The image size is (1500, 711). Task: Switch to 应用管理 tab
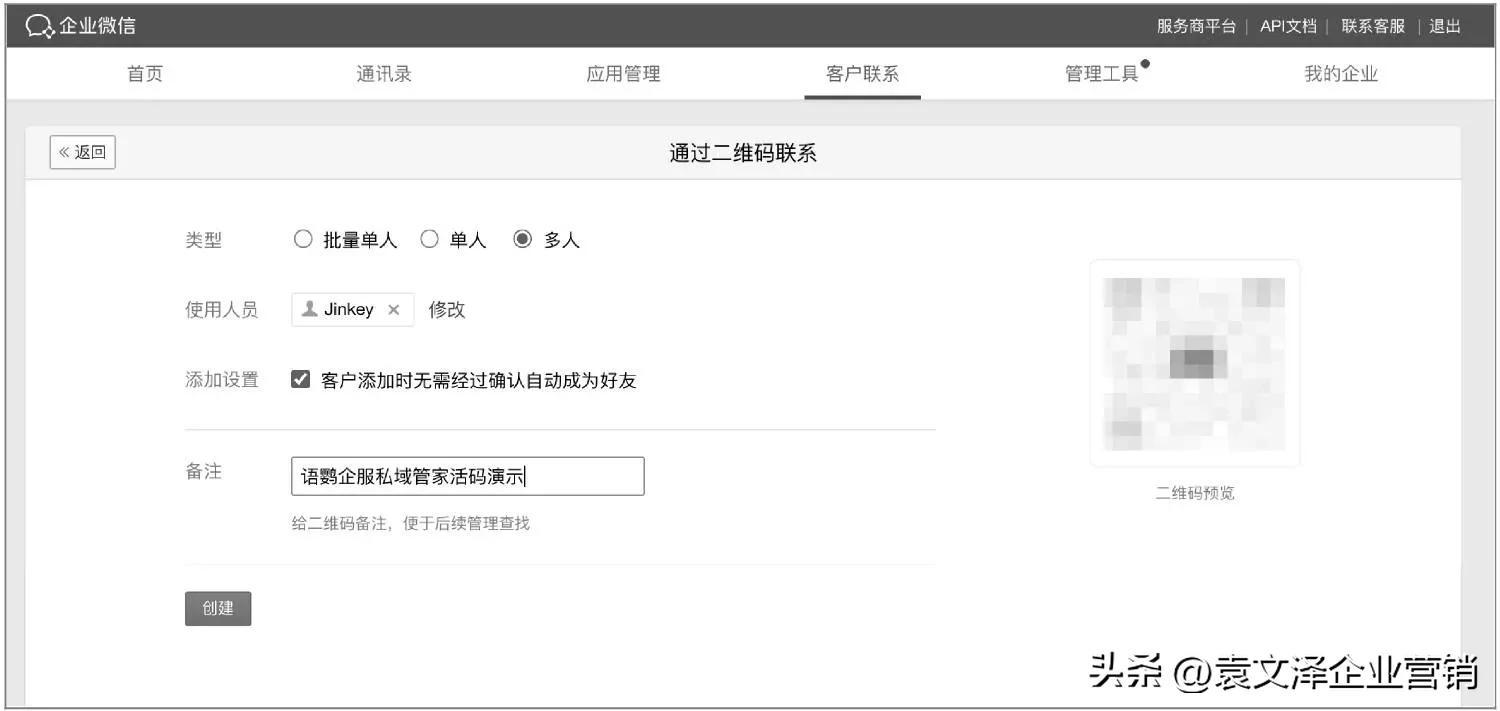(x=623, y=74)
